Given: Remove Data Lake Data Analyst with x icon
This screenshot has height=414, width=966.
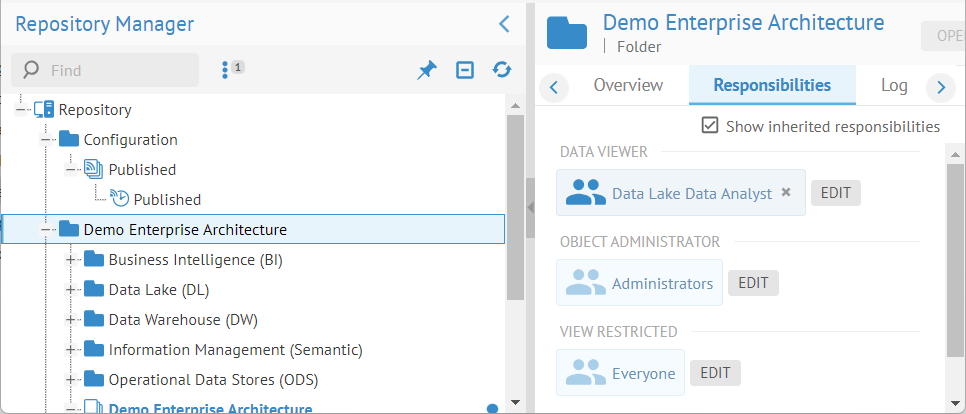Looking at the screenshot, I should [786, 192].
